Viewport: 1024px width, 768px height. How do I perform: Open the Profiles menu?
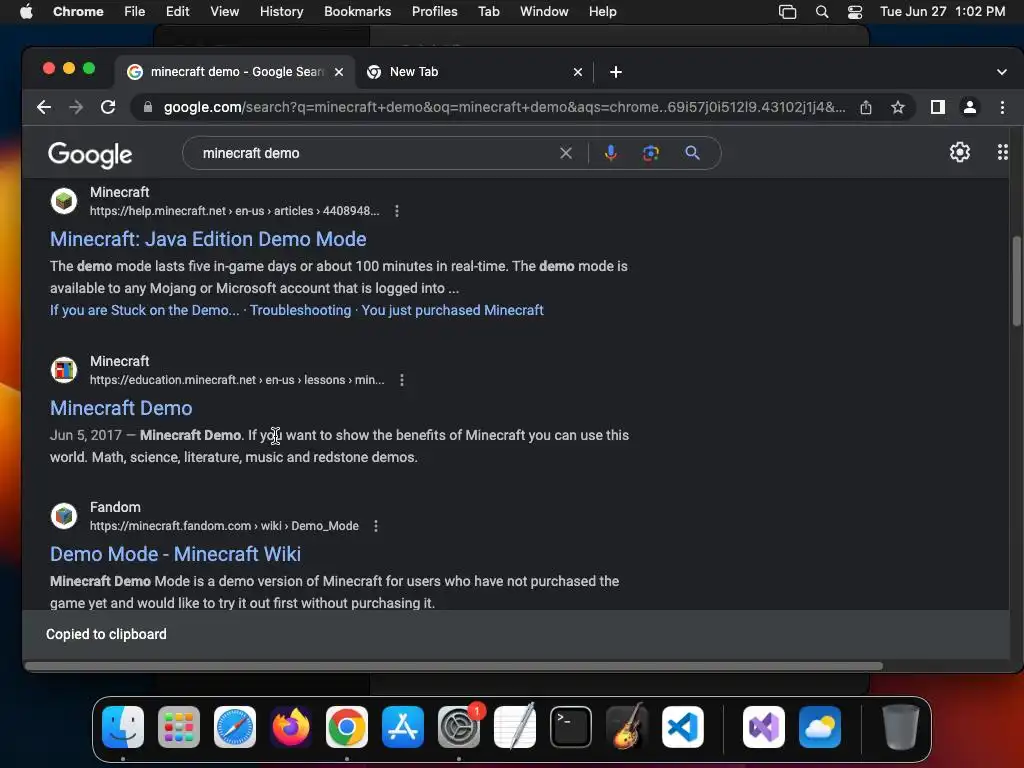[x=435, y=12]
